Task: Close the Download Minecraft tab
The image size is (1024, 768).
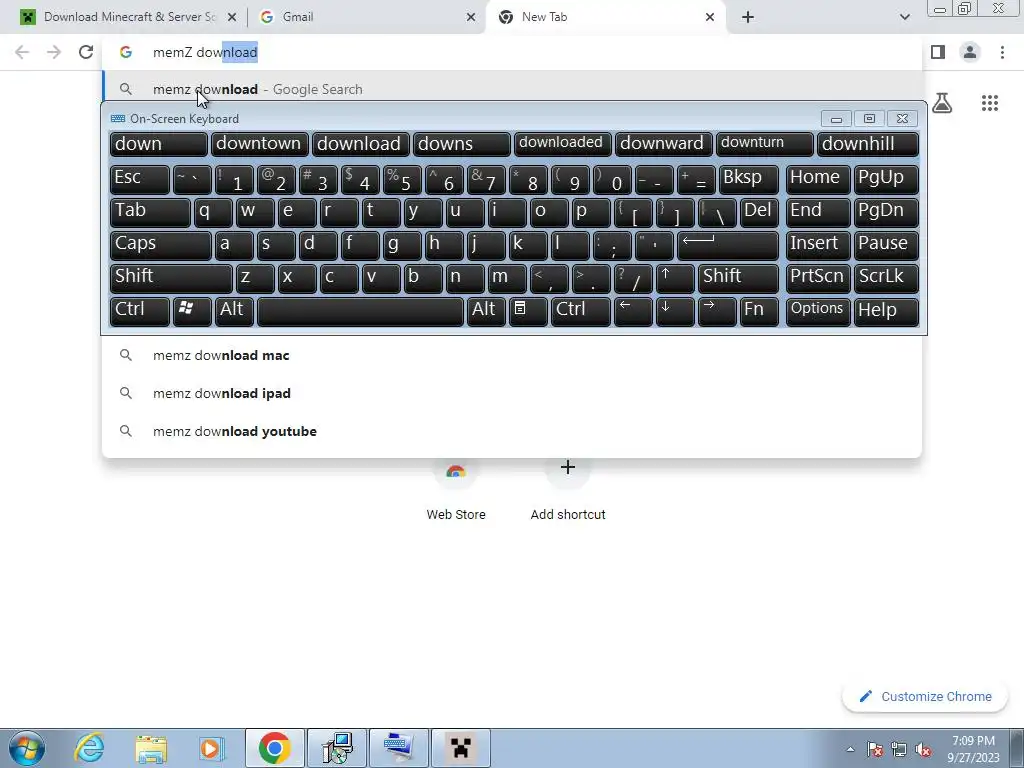Action: pos(232,17)
